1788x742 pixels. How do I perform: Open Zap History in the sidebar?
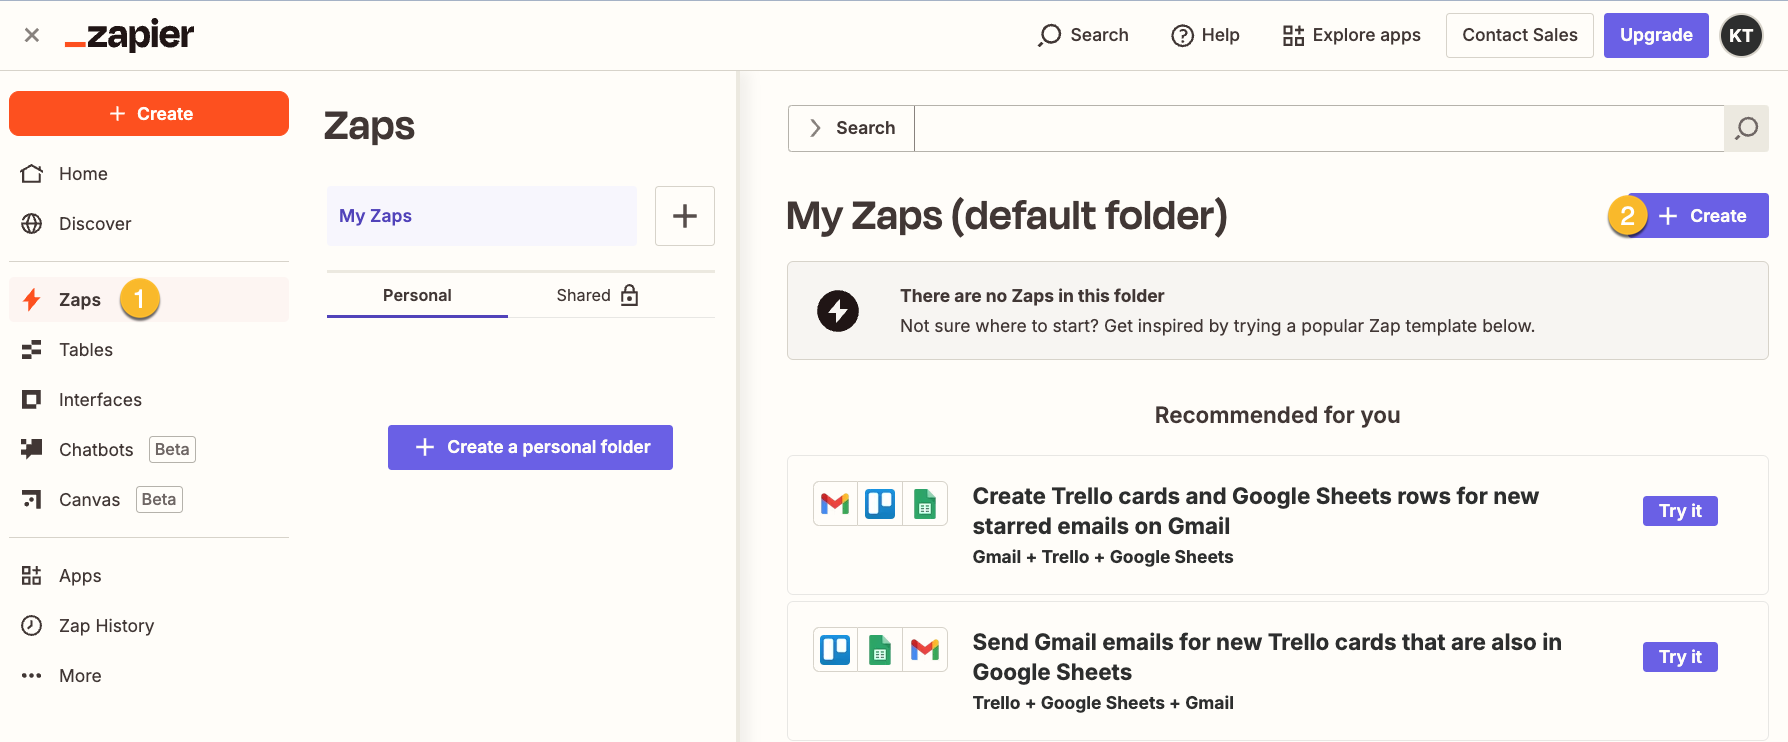tap(149, 626)
